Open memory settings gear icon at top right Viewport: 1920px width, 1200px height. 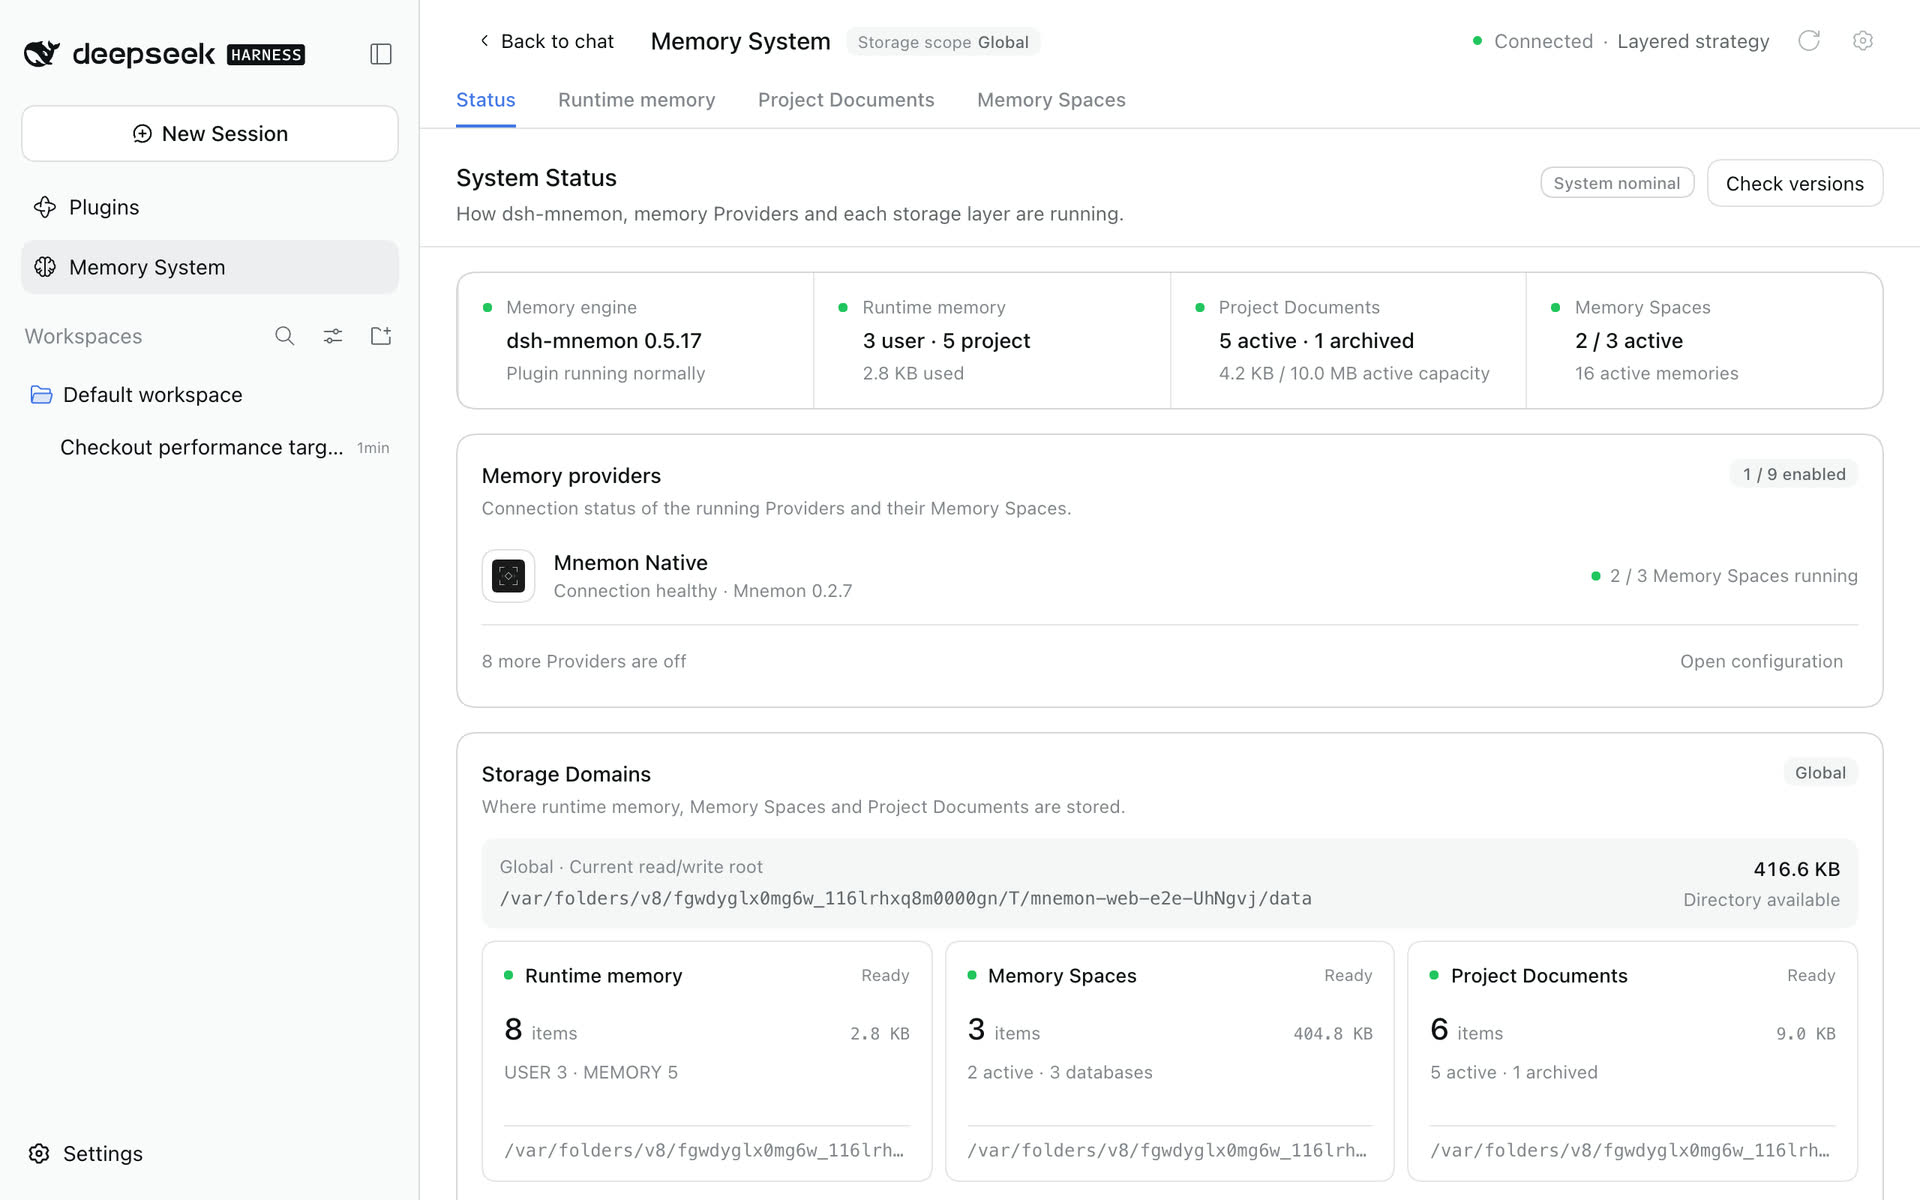pyautogui.click(x=1862, y=41)
